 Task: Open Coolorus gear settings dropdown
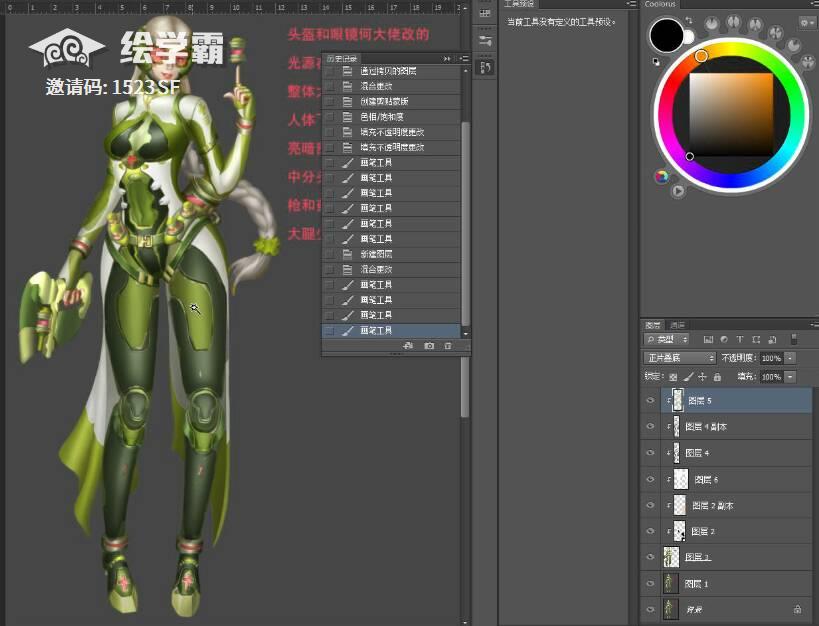(x=806, y=22)
